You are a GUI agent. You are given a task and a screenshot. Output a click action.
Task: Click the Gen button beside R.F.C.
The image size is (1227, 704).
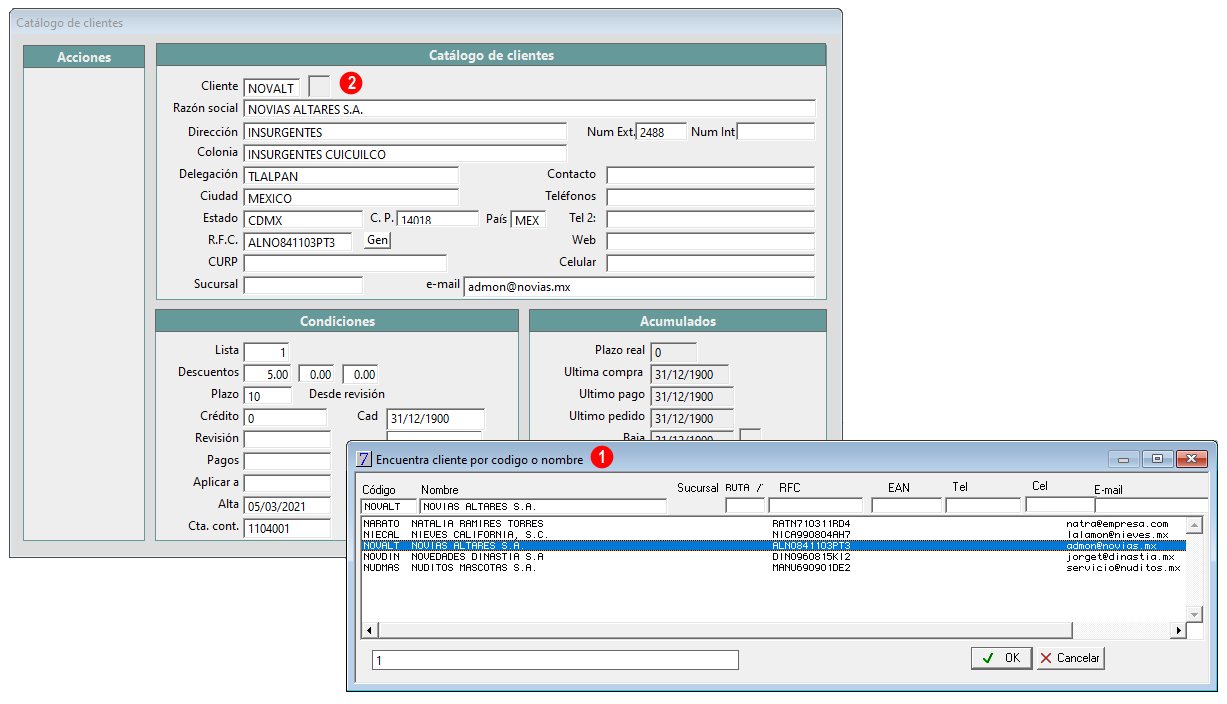point(377,240)
